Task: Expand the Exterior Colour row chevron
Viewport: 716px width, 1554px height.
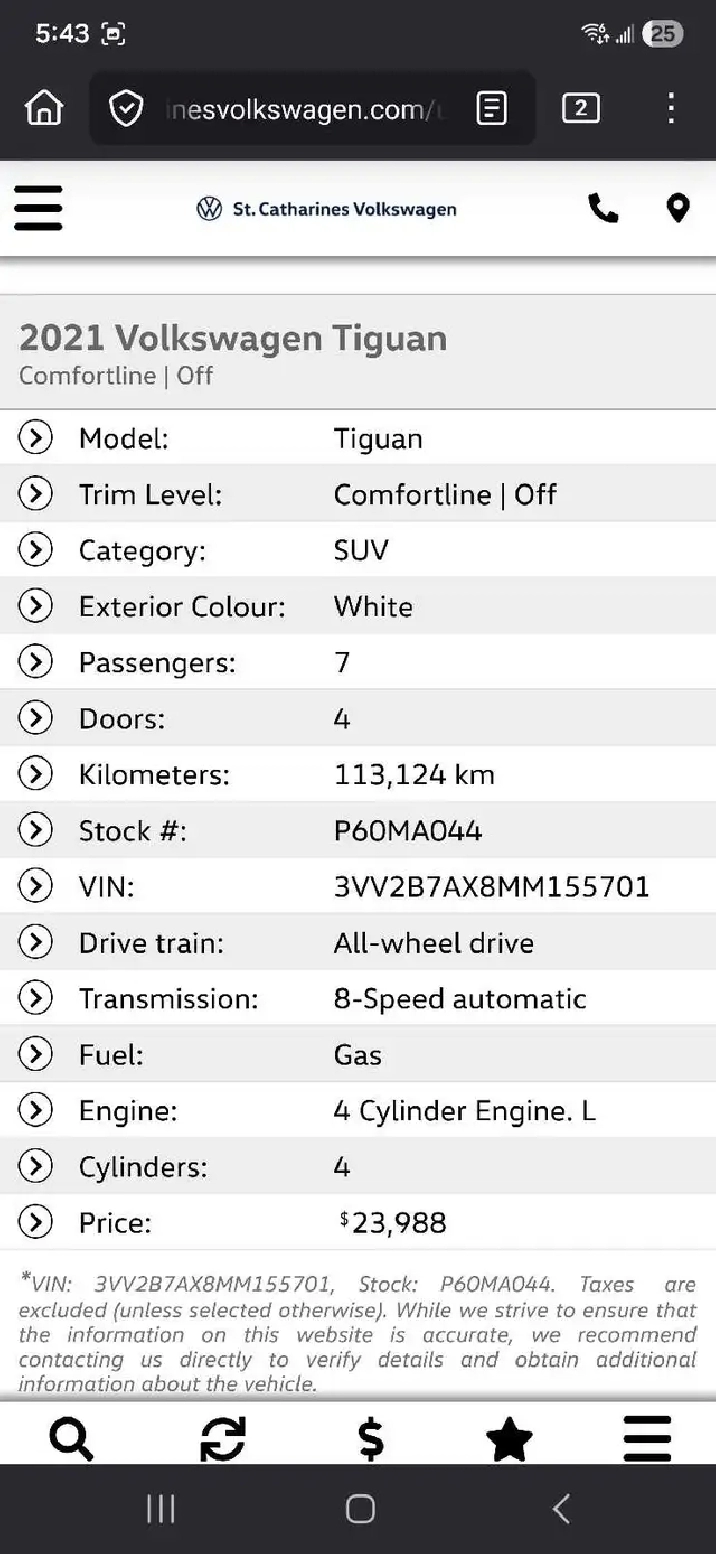Action: [35, 606]
